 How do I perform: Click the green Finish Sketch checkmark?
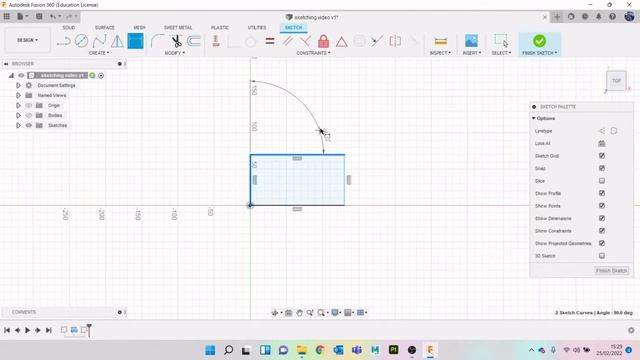[539, 41]
